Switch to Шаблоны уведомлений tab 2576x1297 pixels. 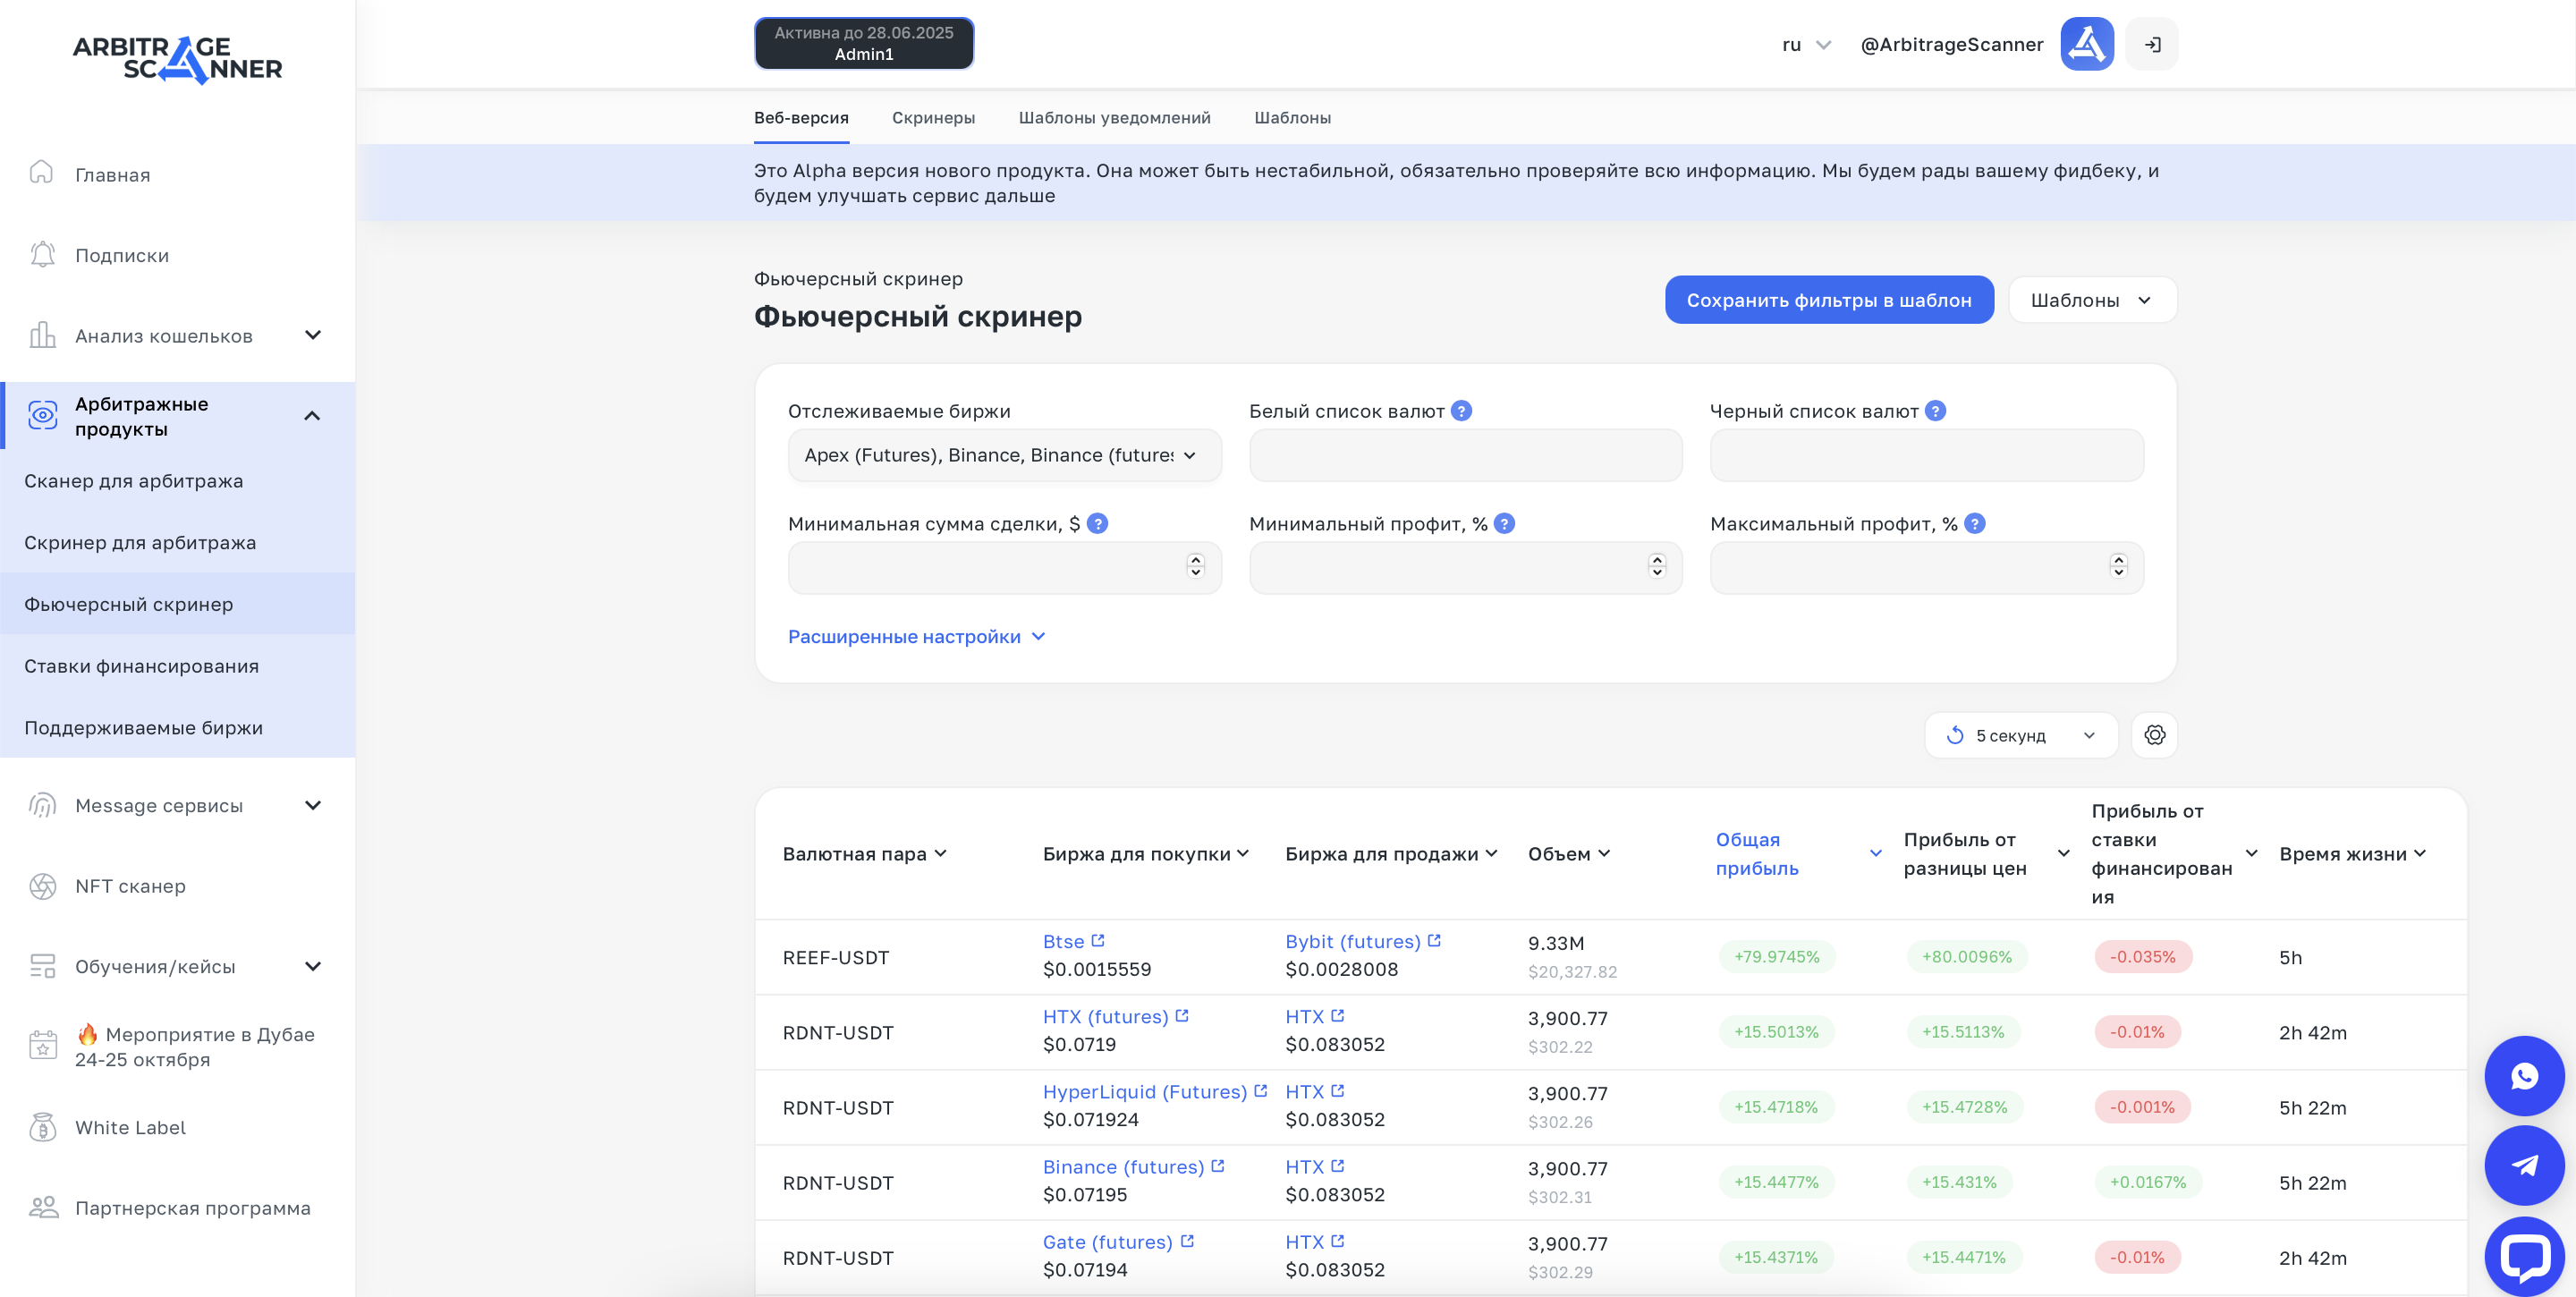point(1114,117)
